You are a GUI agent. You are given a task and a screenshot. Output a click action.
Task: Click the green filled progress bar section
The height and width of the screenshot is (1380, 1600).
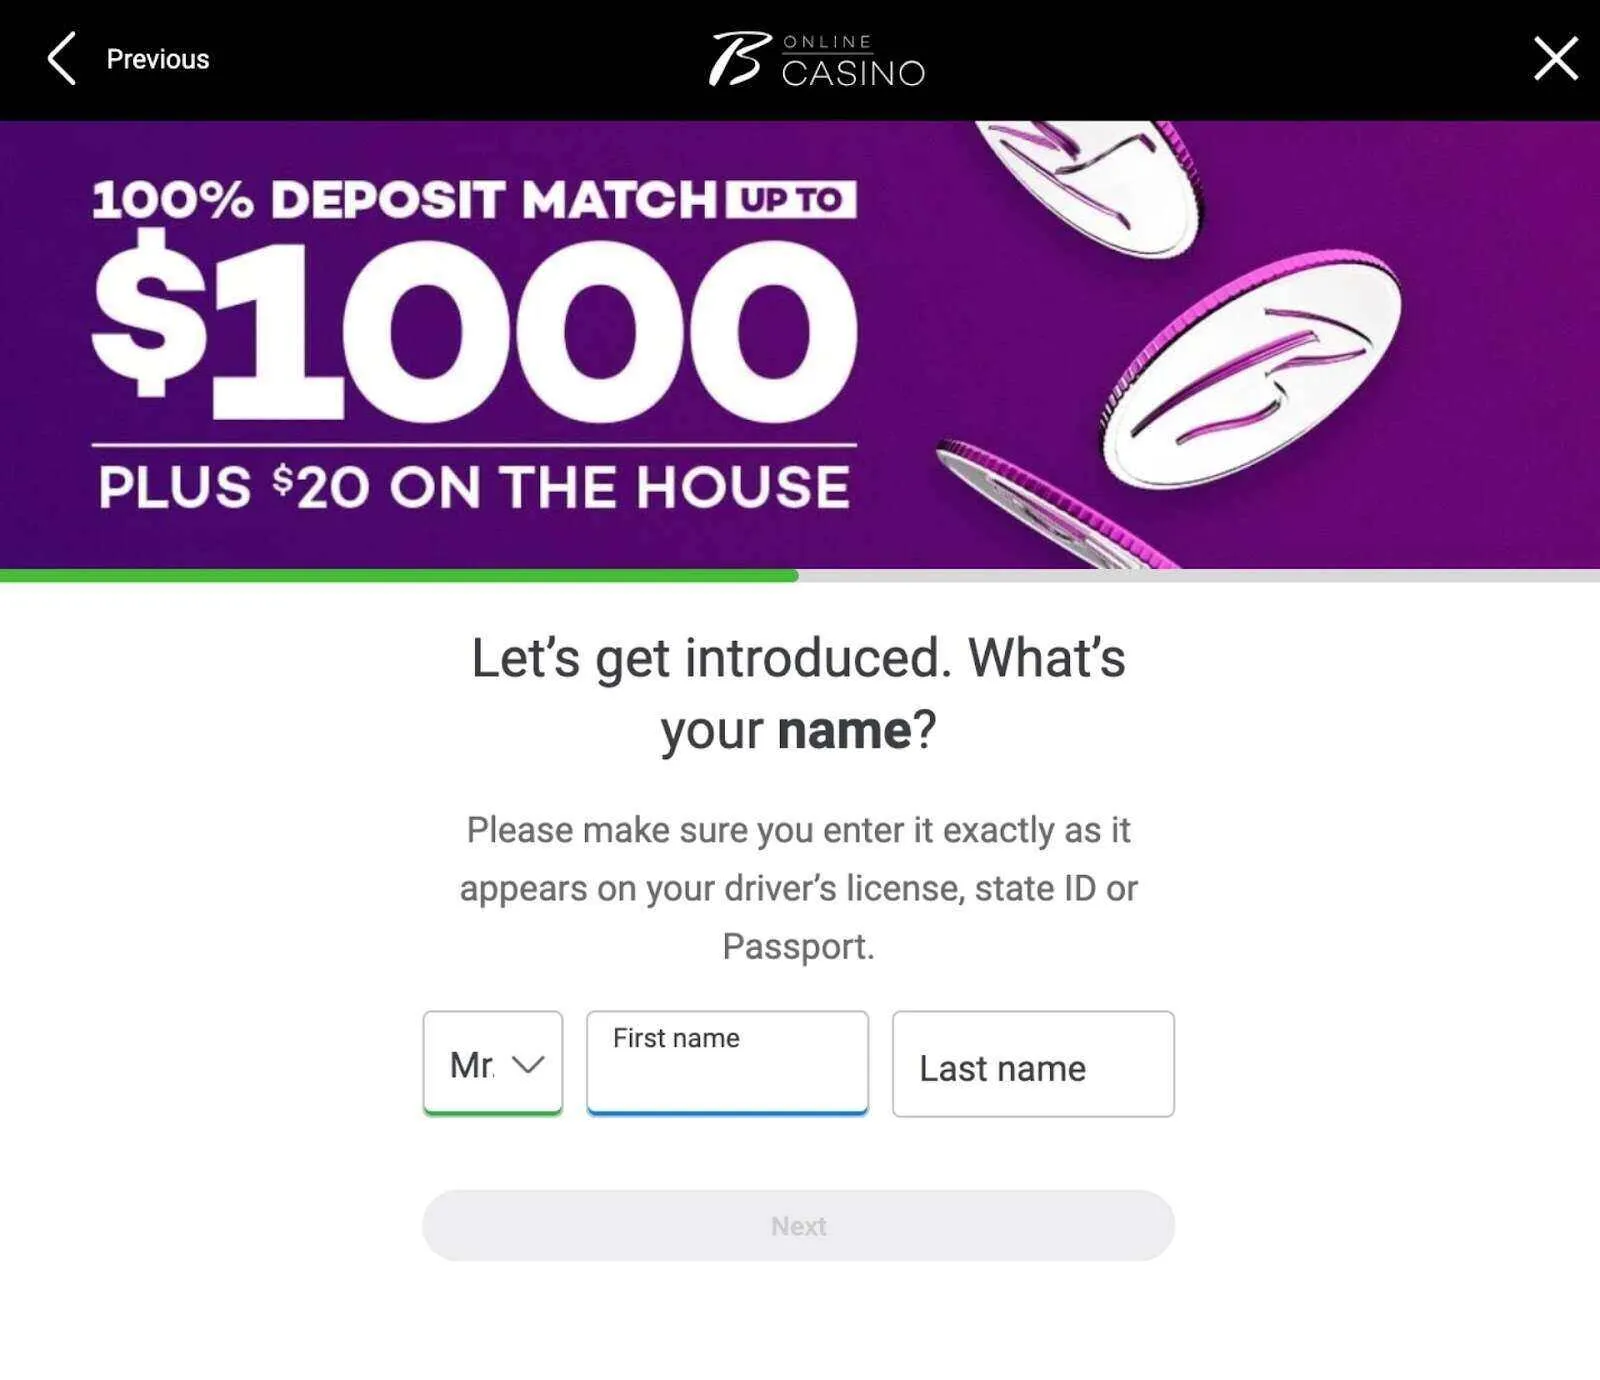point(398,575)
